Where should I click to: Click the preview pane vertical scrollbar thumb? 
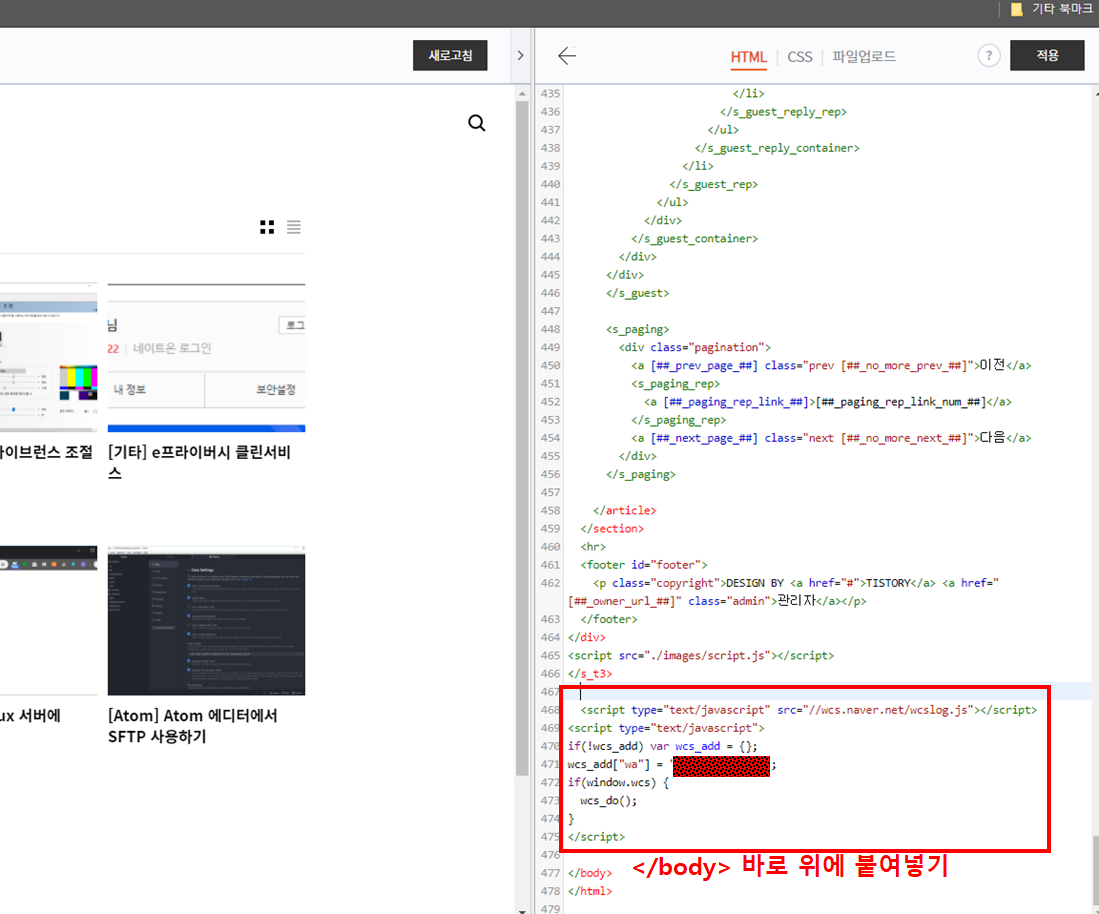click(522, 438)
